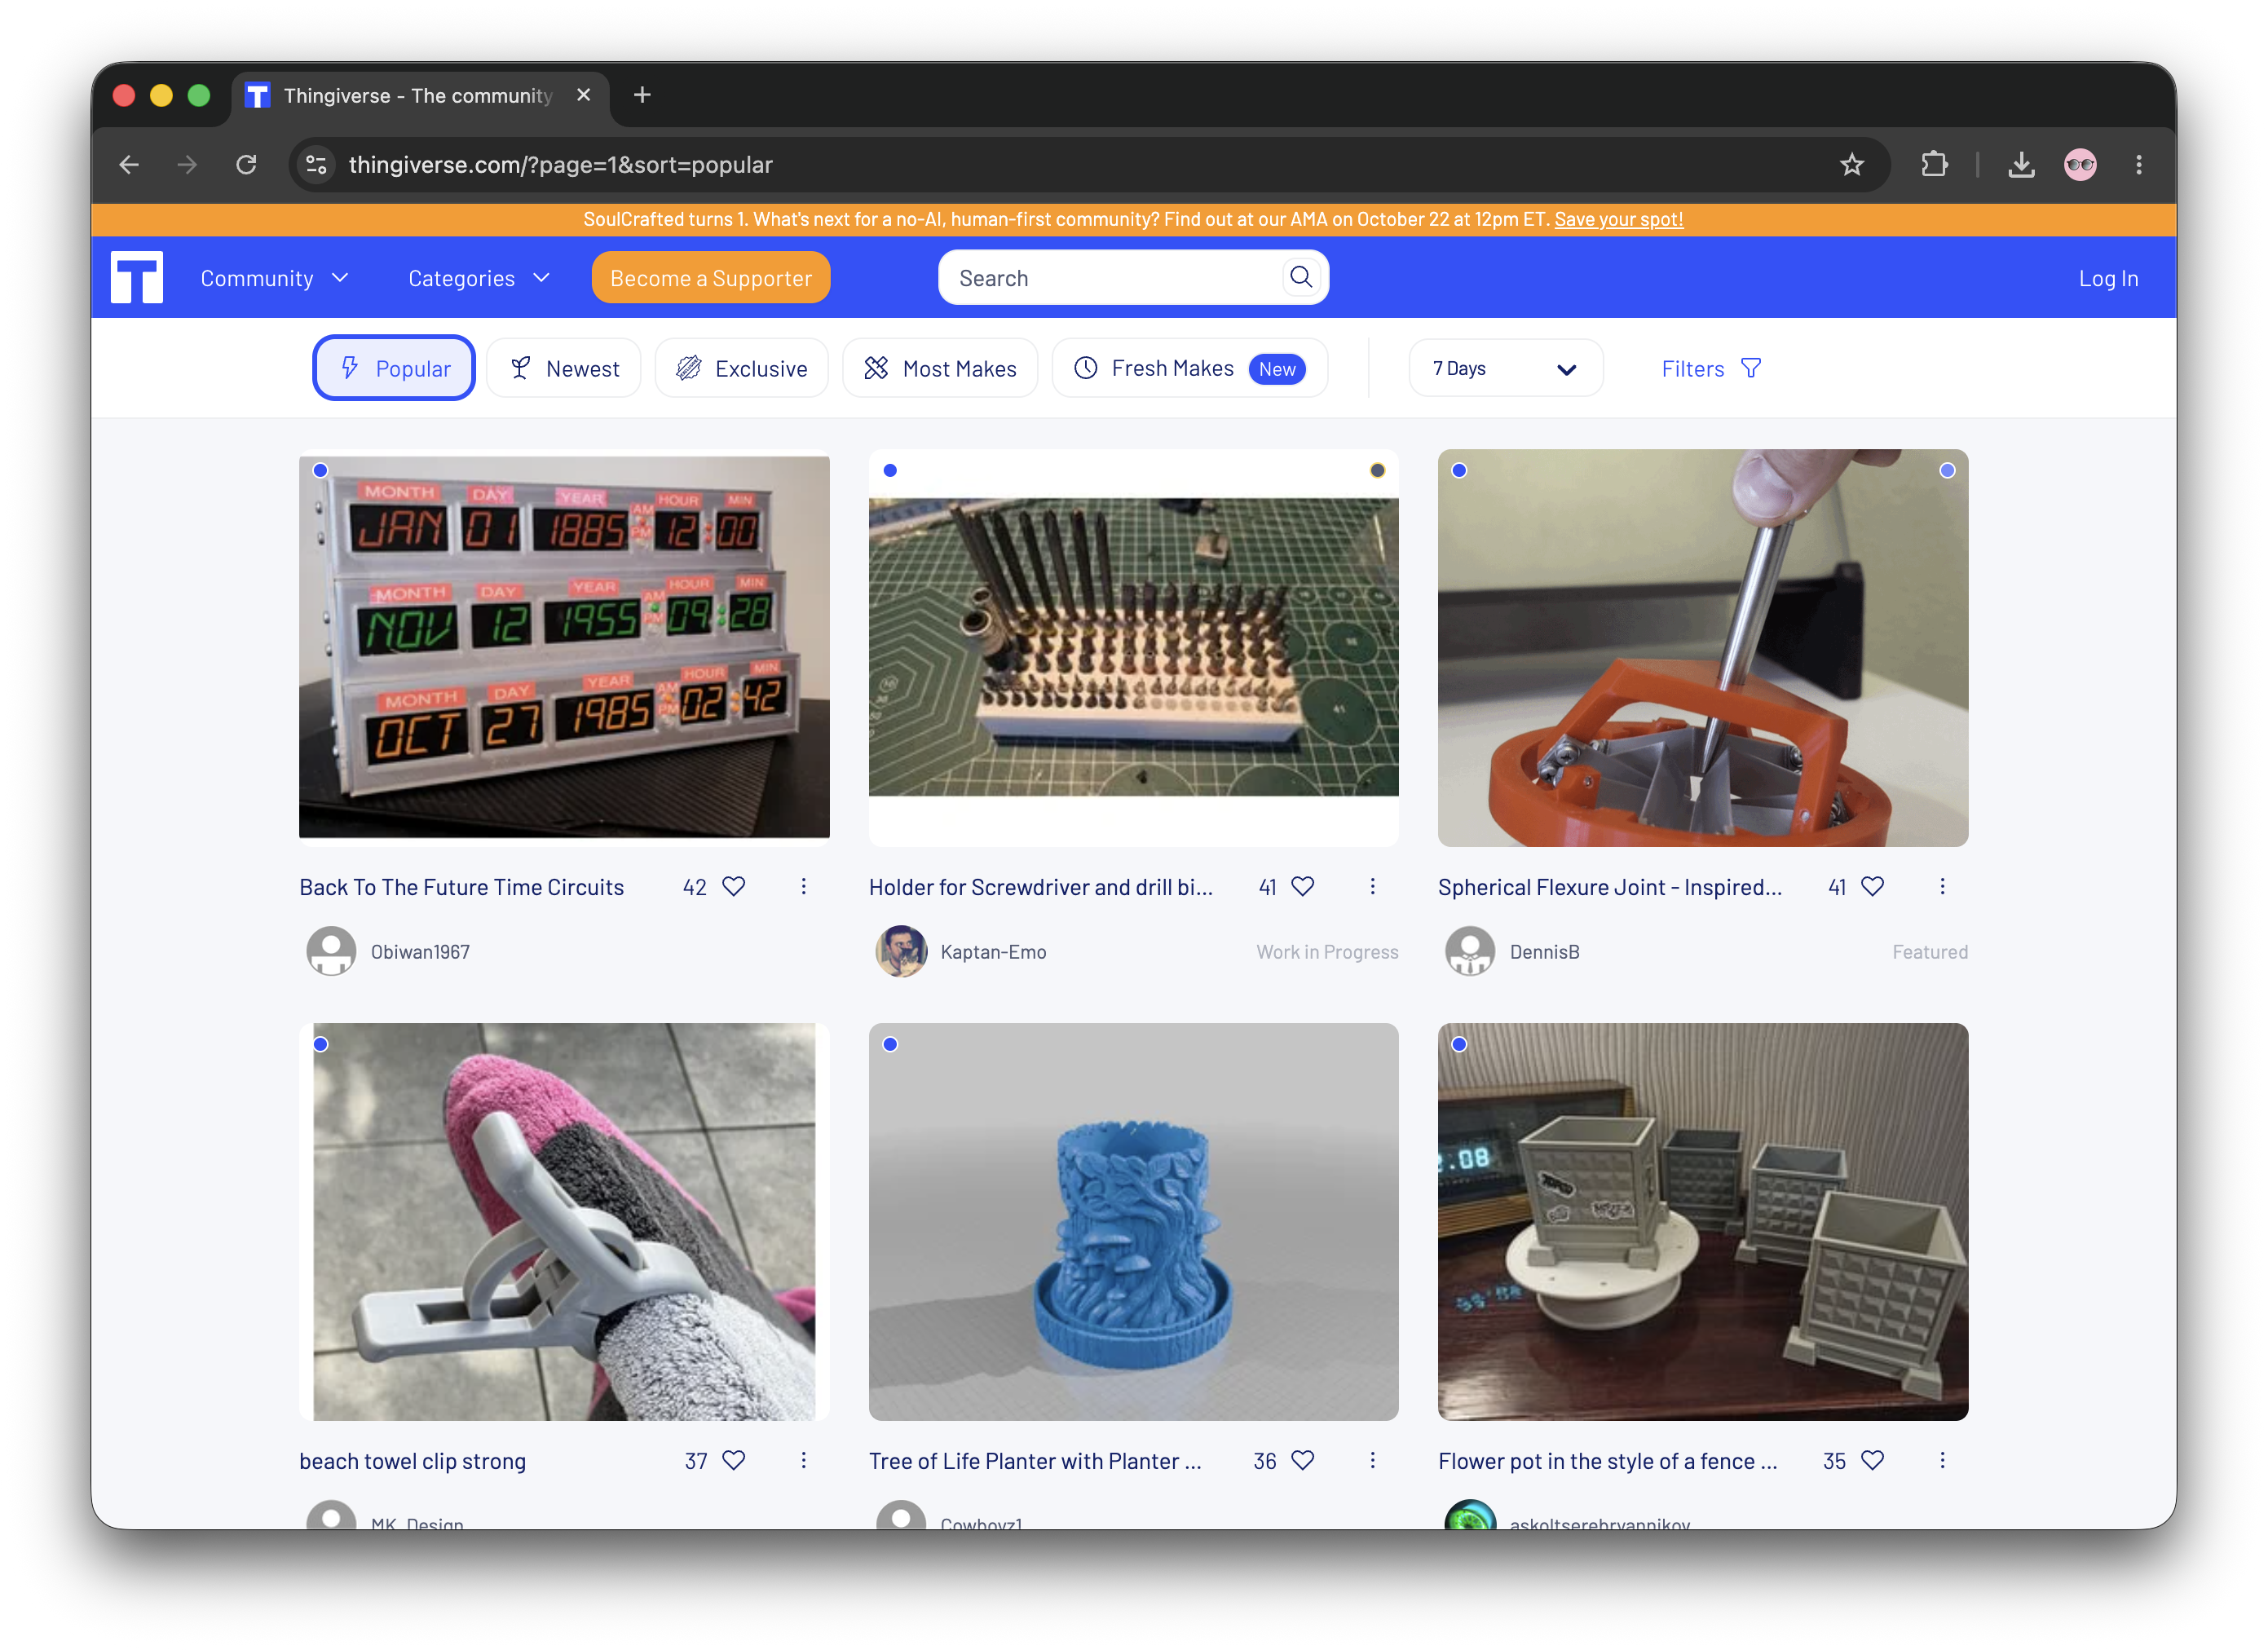Select the Exclusive sort tab
The width and height of the screenshot is (2268, 1650).
coord(741,368)
